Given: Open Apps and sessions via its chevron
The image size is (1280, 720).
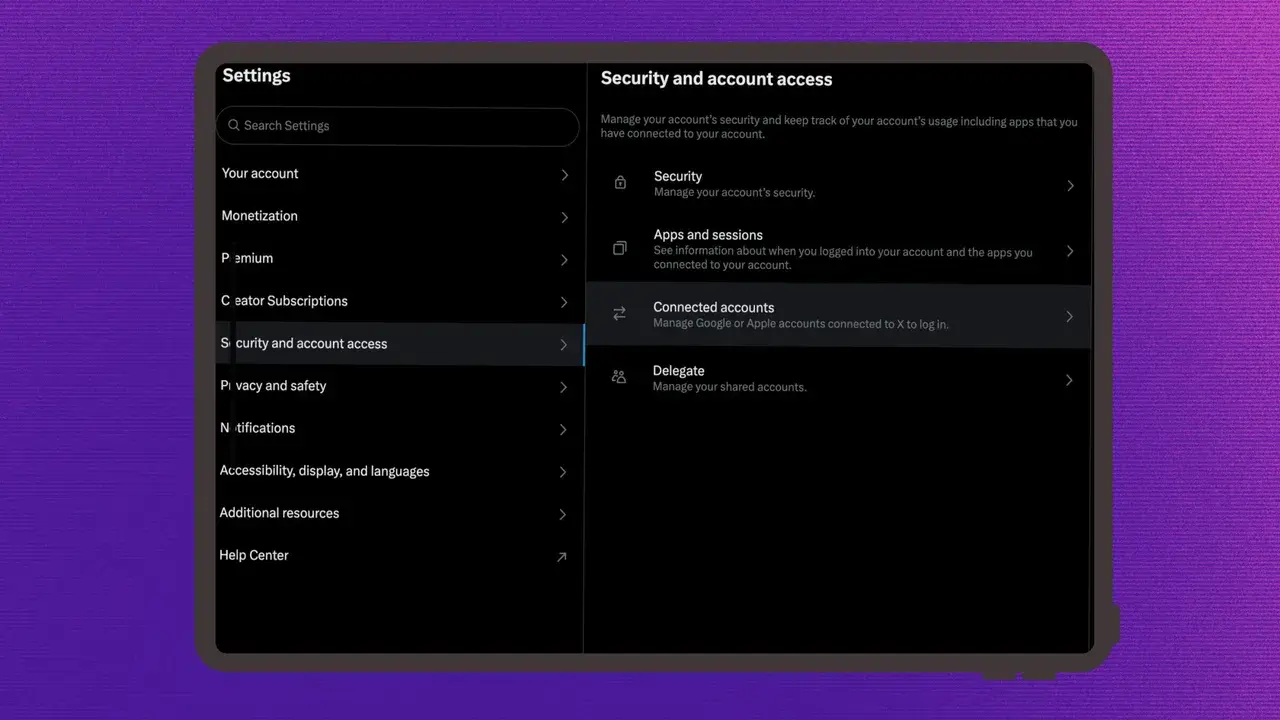Looking at the screenshot, I should (x=1070, y=251).
